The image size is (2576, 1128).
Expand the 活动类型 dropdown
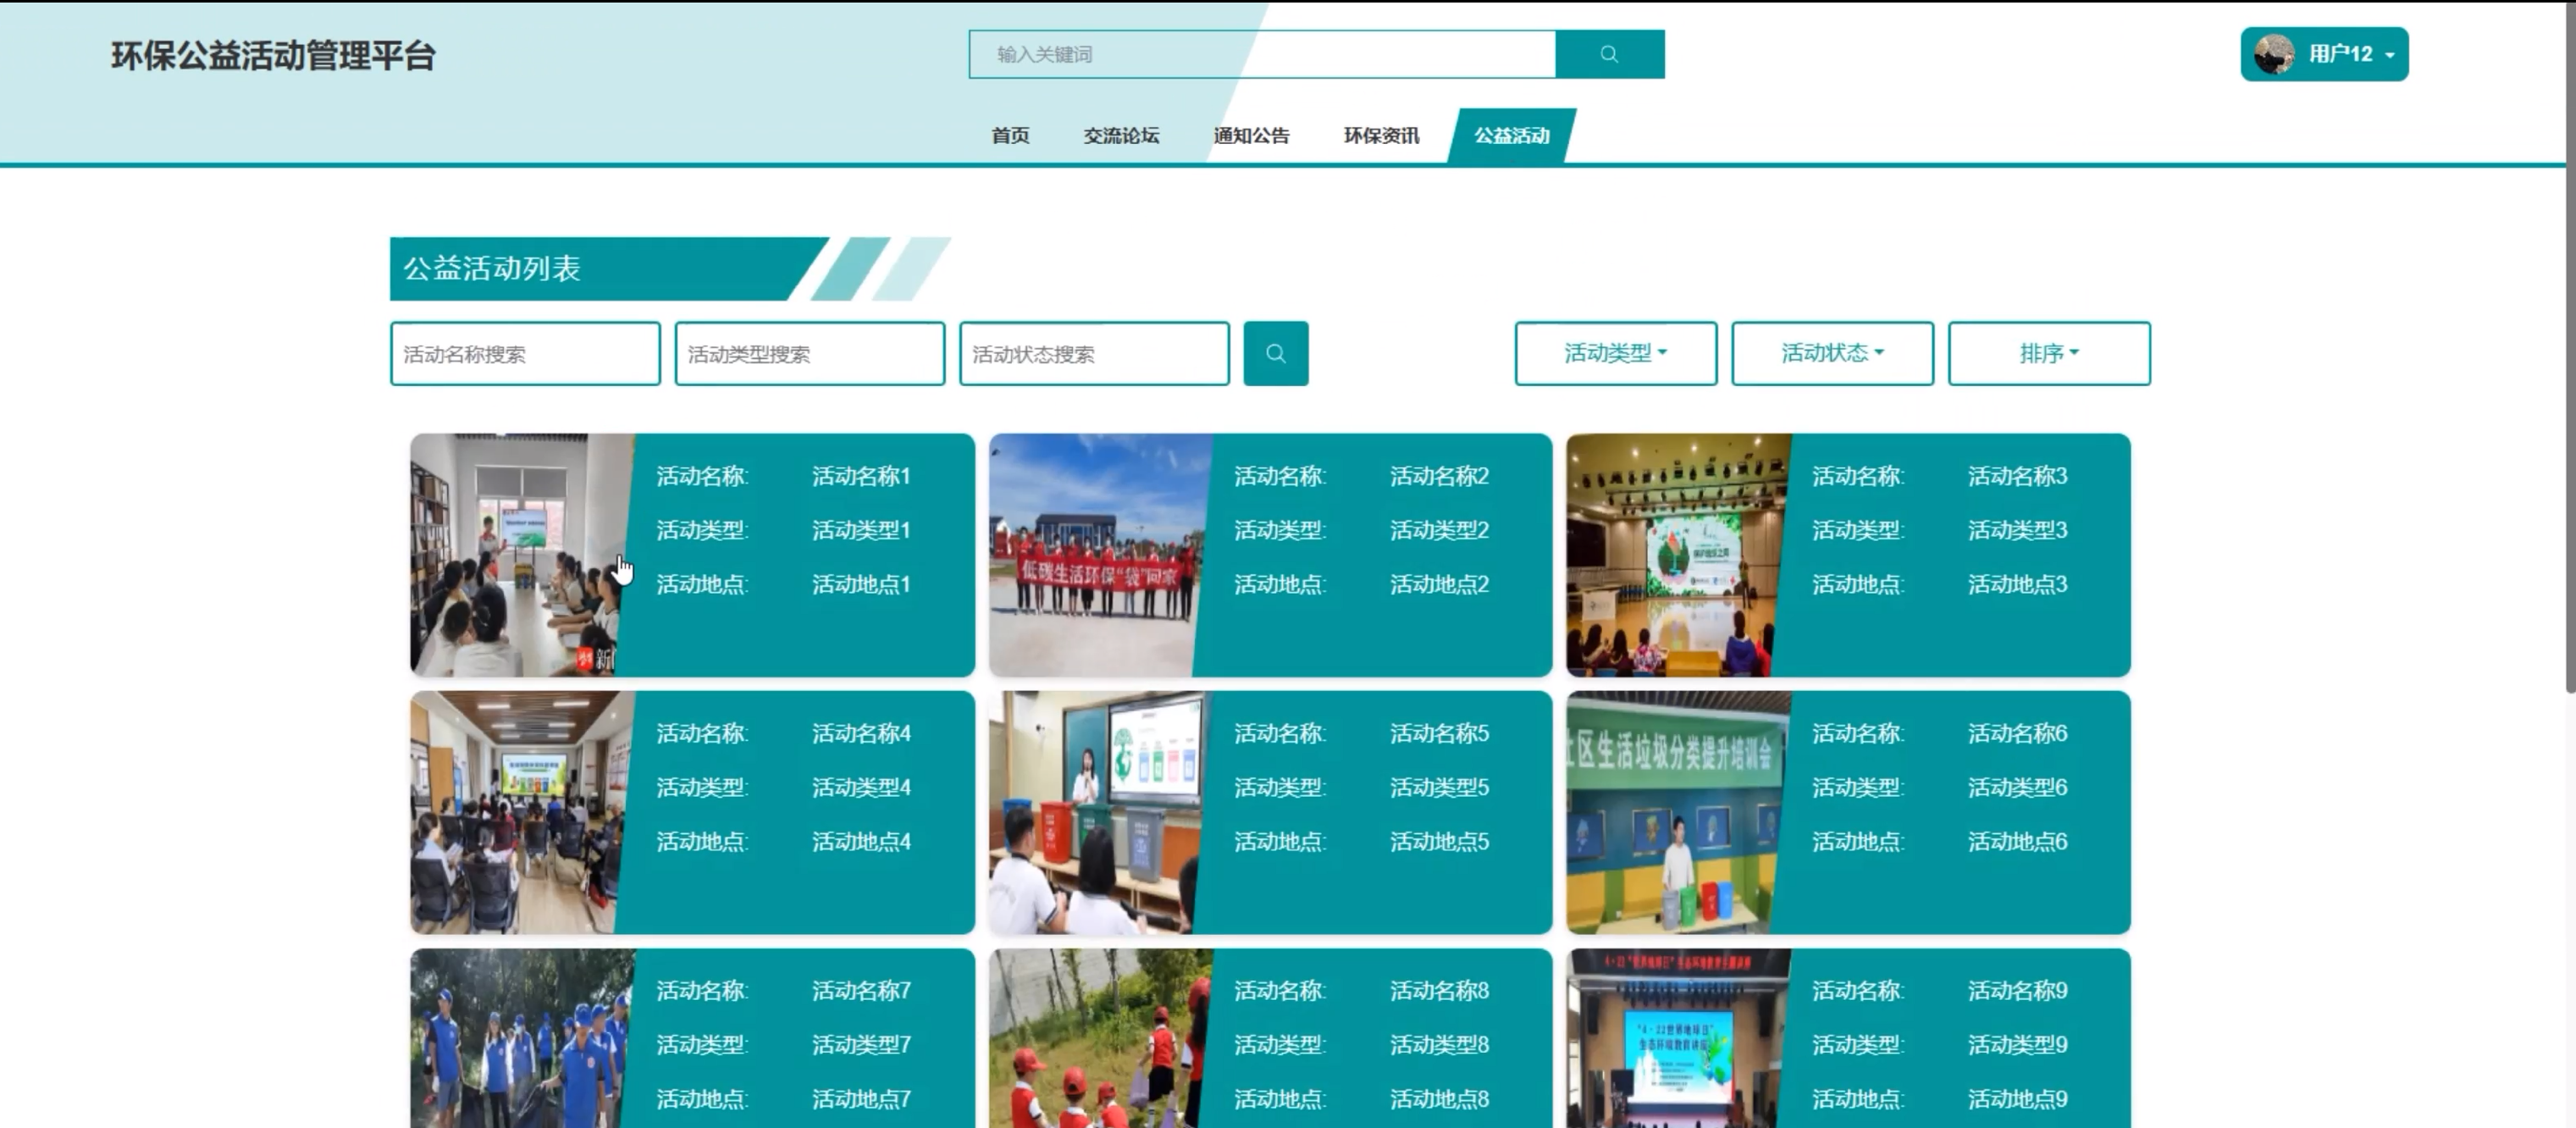coord(1615,353)
